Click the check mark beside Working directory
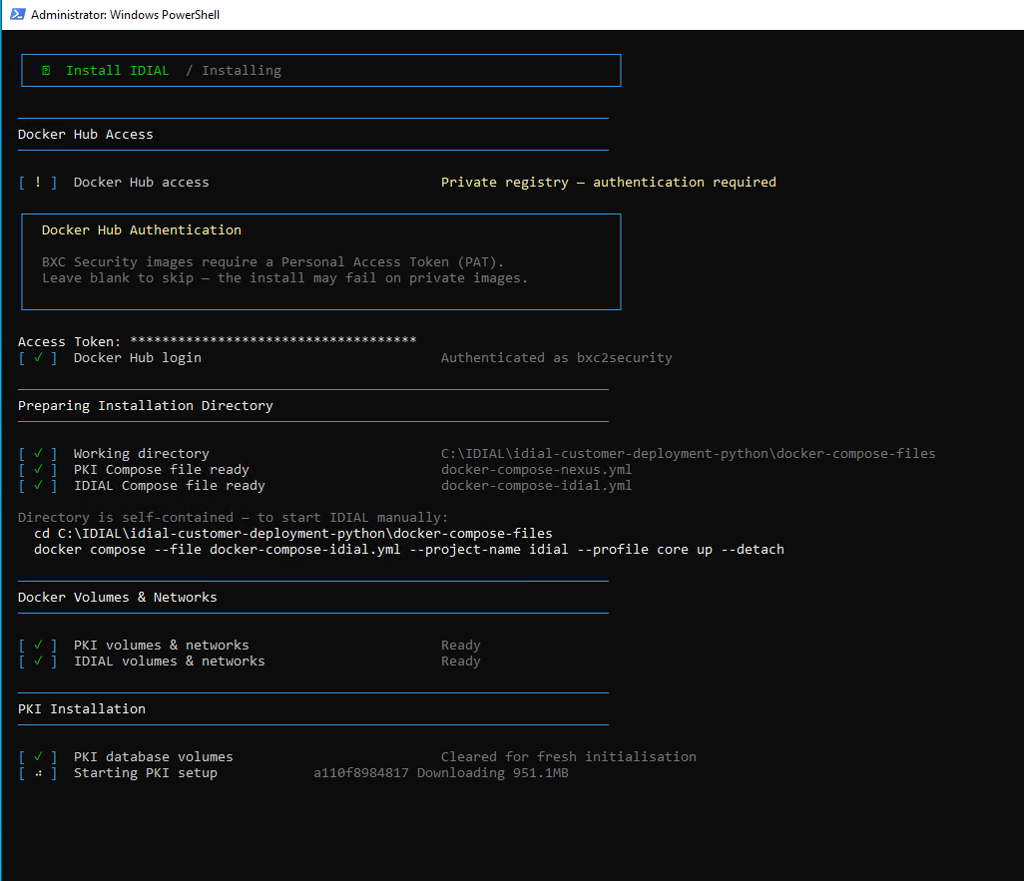The height and width of the screenshot is (881, 1024). click(x=38, y=453)
